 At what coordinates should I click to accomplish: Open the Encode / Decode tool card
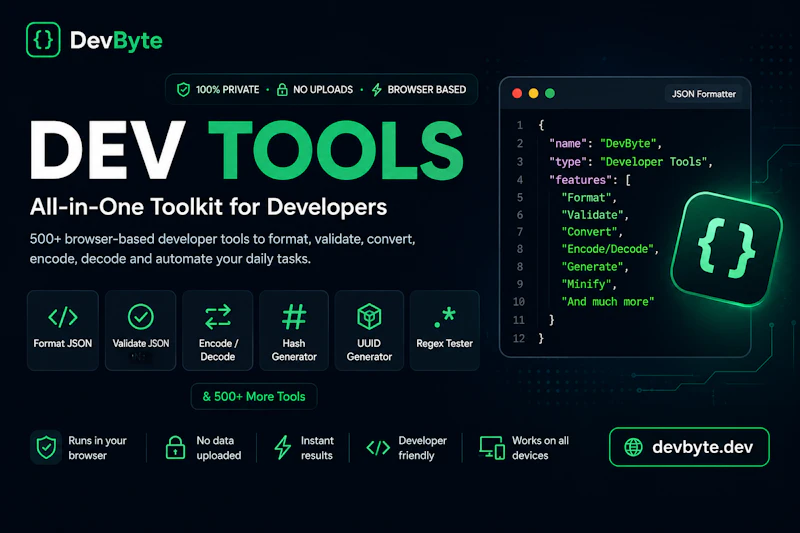218,330
